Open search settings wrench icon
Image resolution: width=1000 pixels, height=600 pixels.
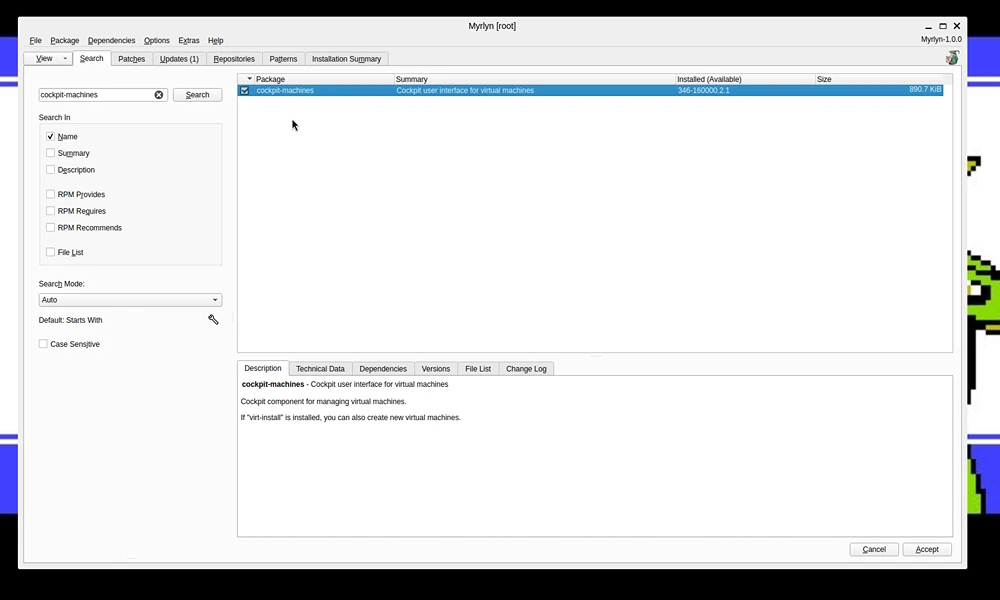(213, 319)
